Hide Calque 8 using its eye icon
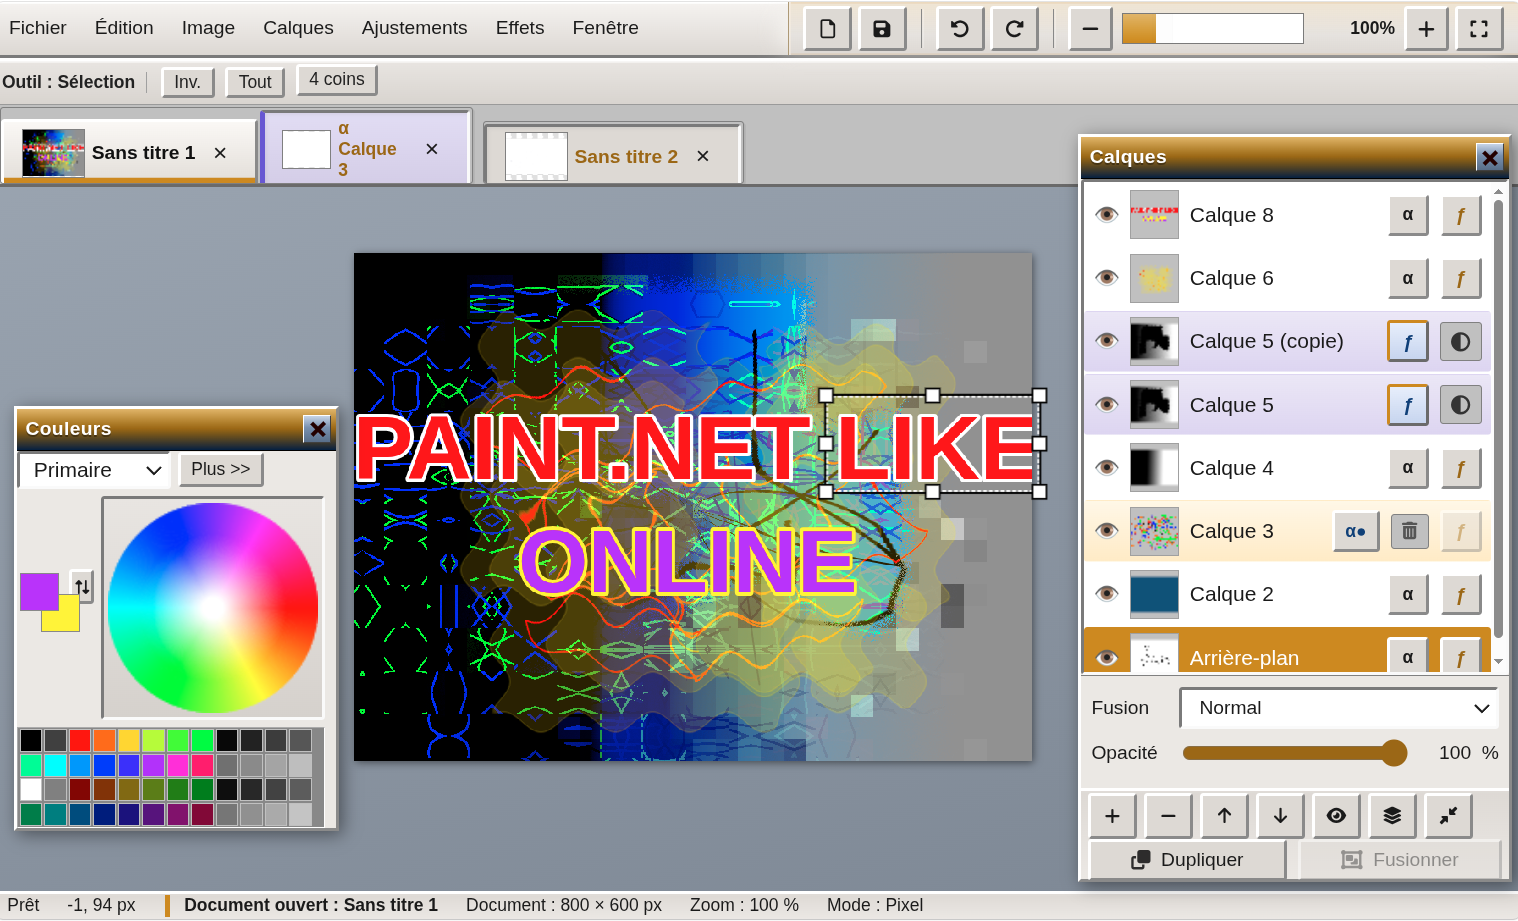Image resolution: width=1518 pixels, height=921 pixels. [x=1106, y=215]
